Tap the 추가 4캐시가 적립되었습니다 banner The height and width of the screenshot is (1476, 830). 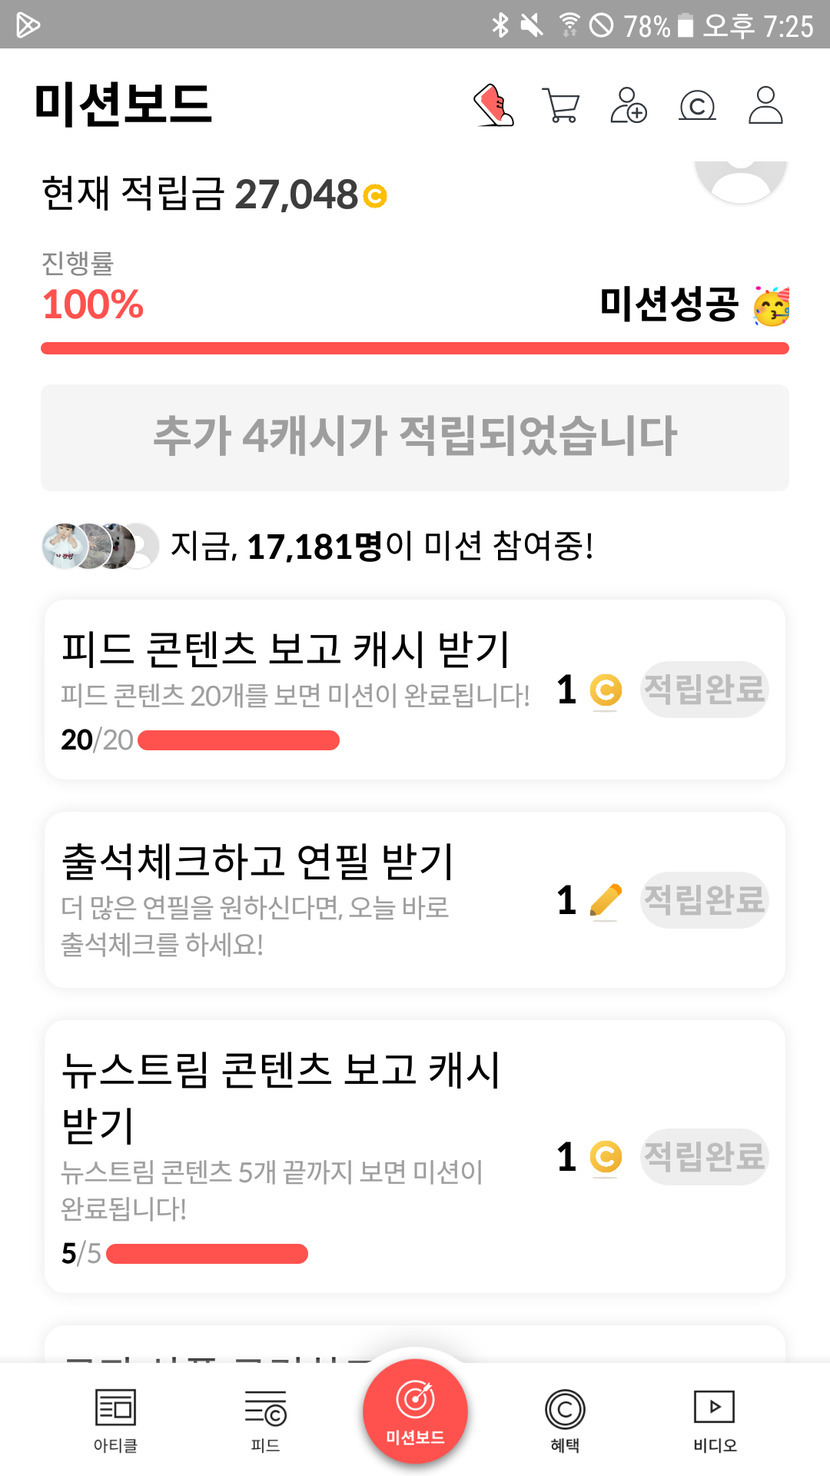415,437
